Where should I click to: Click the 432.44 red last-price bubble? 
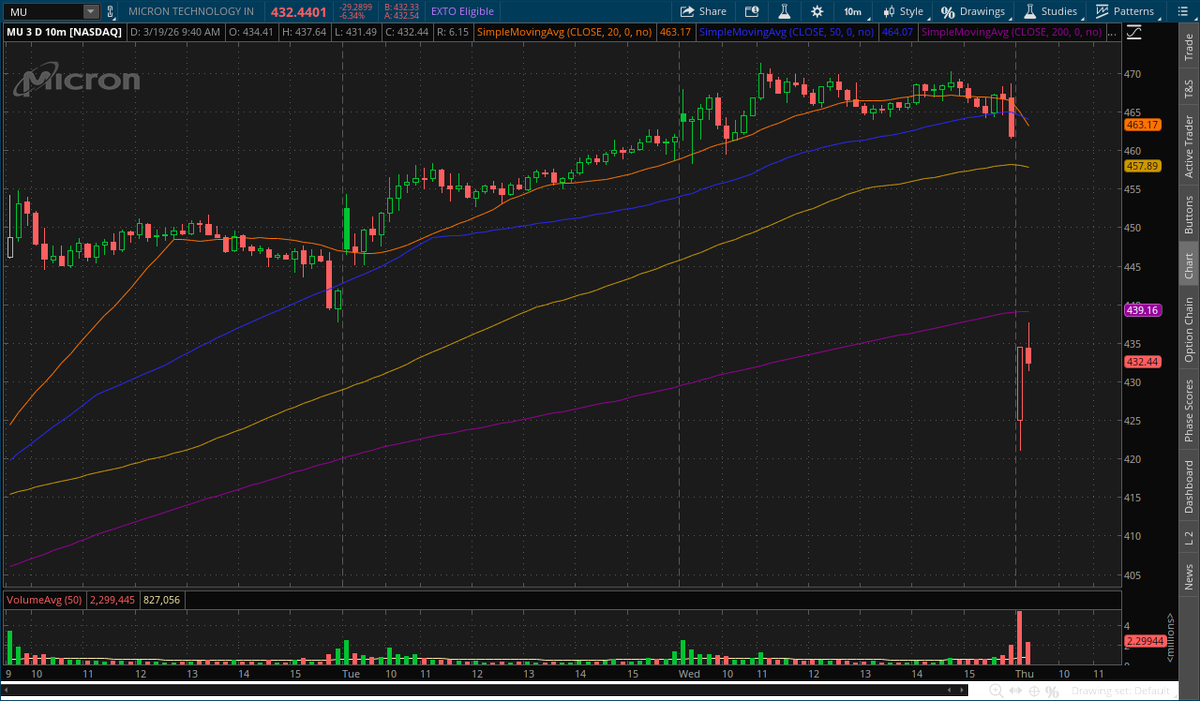1141,362
